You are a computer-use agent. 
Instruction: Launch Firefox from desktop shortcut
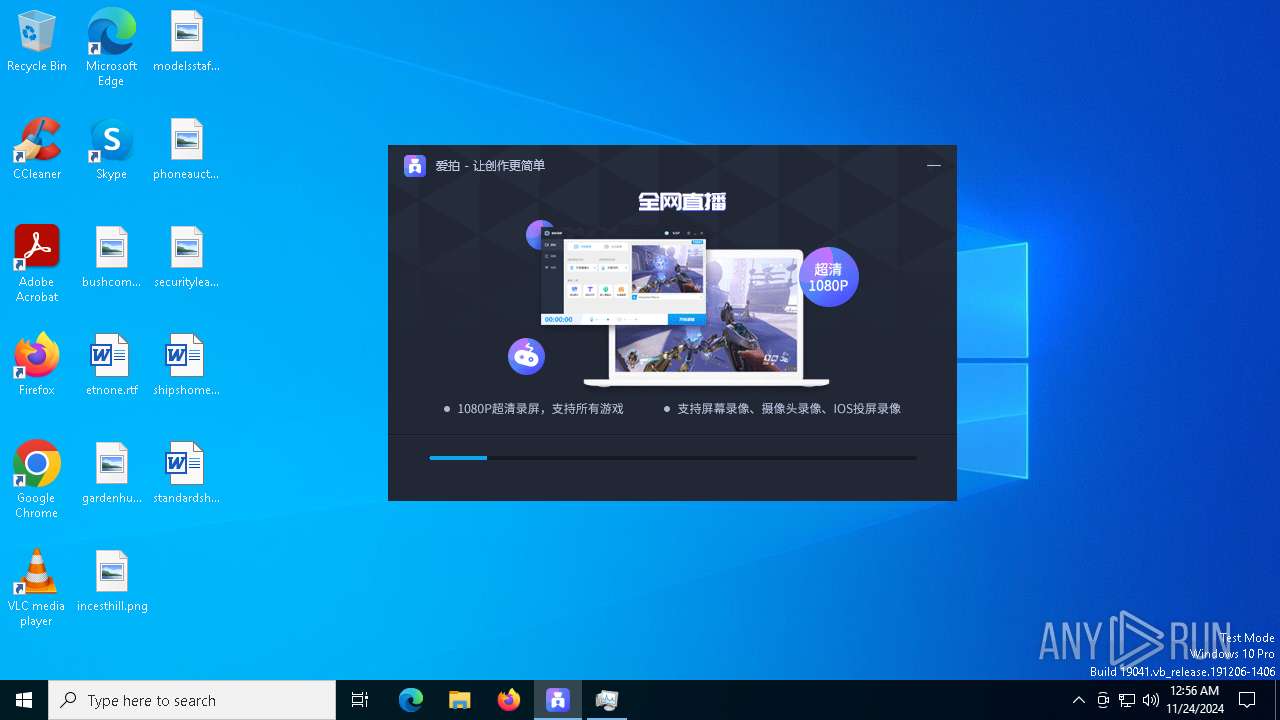(x=37, y=366)
